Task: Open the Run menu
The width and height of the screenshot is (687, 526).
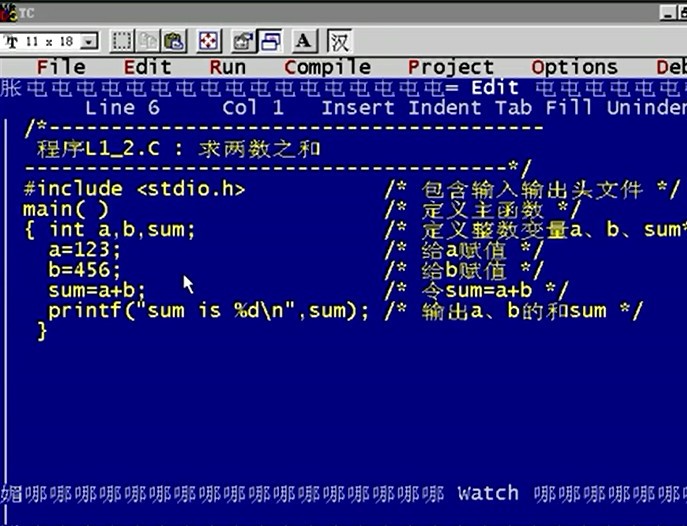Action: click(x=227, y=67)
